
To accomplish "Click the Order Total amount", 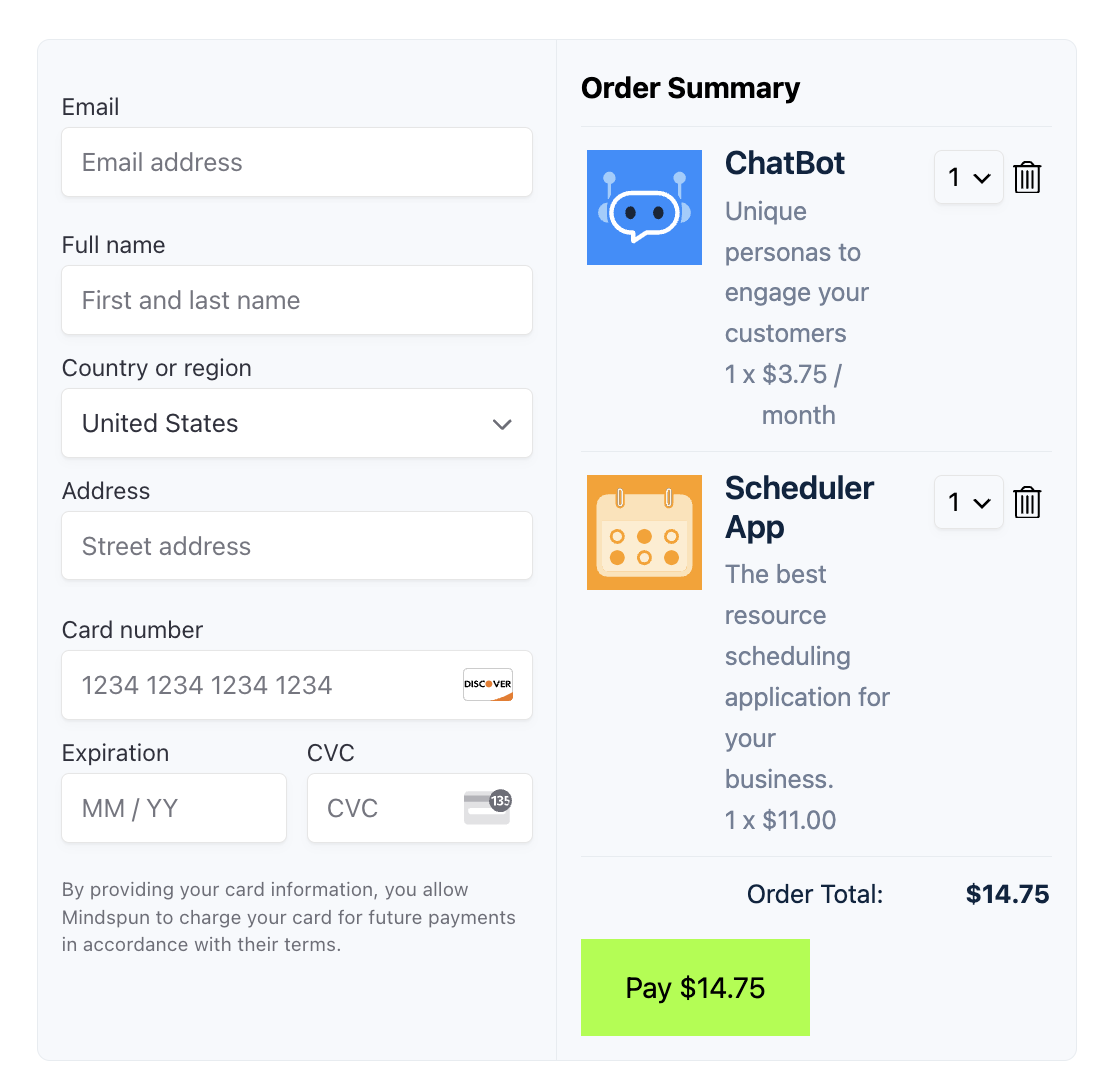I will [1007, 894].
